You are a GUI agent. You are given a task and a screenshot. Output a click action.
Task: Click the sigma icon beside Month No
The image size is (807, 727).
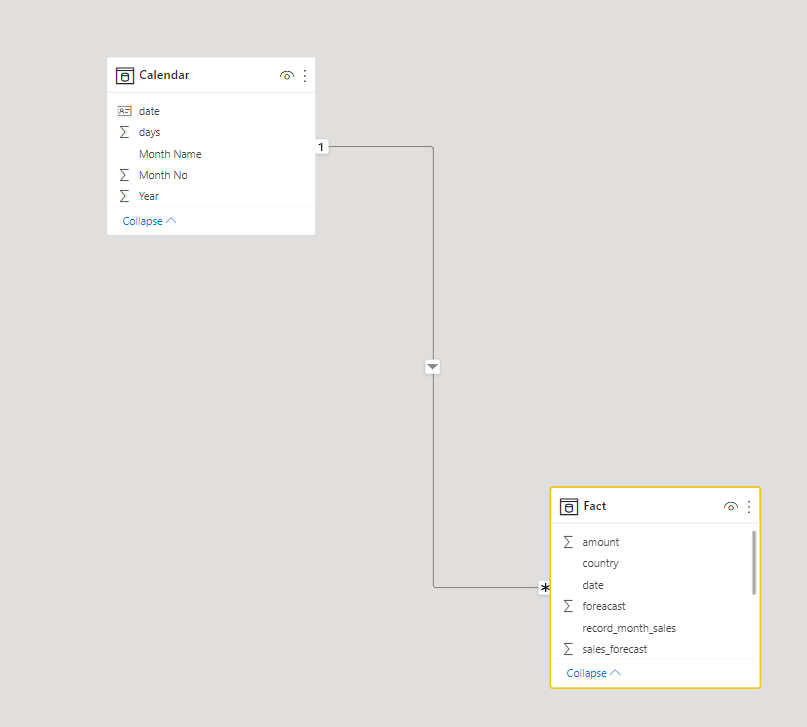[124, 175]
